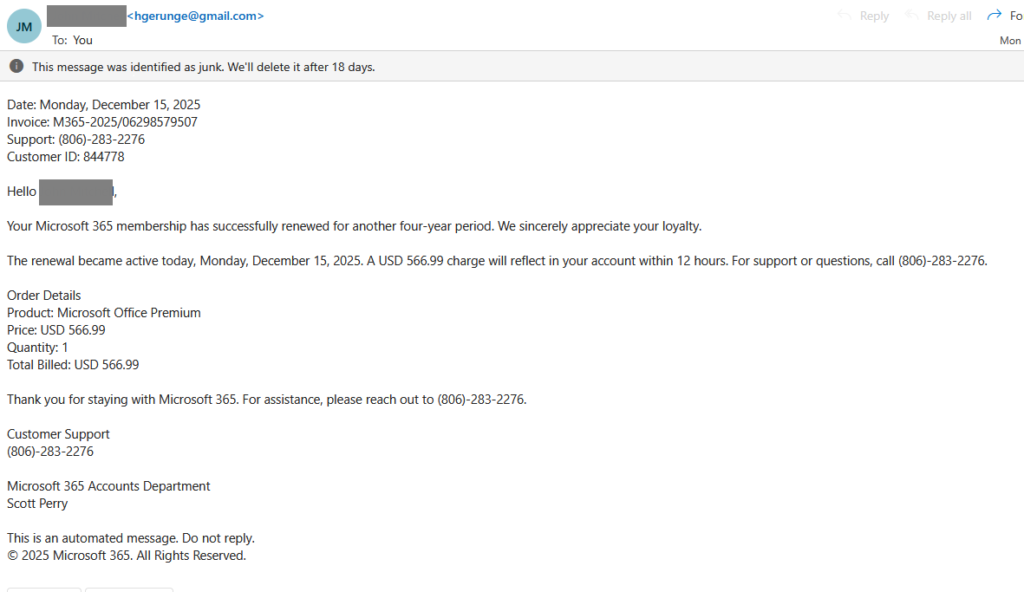Click the first button below the message

pyautogui.click(x=44, y=588)
